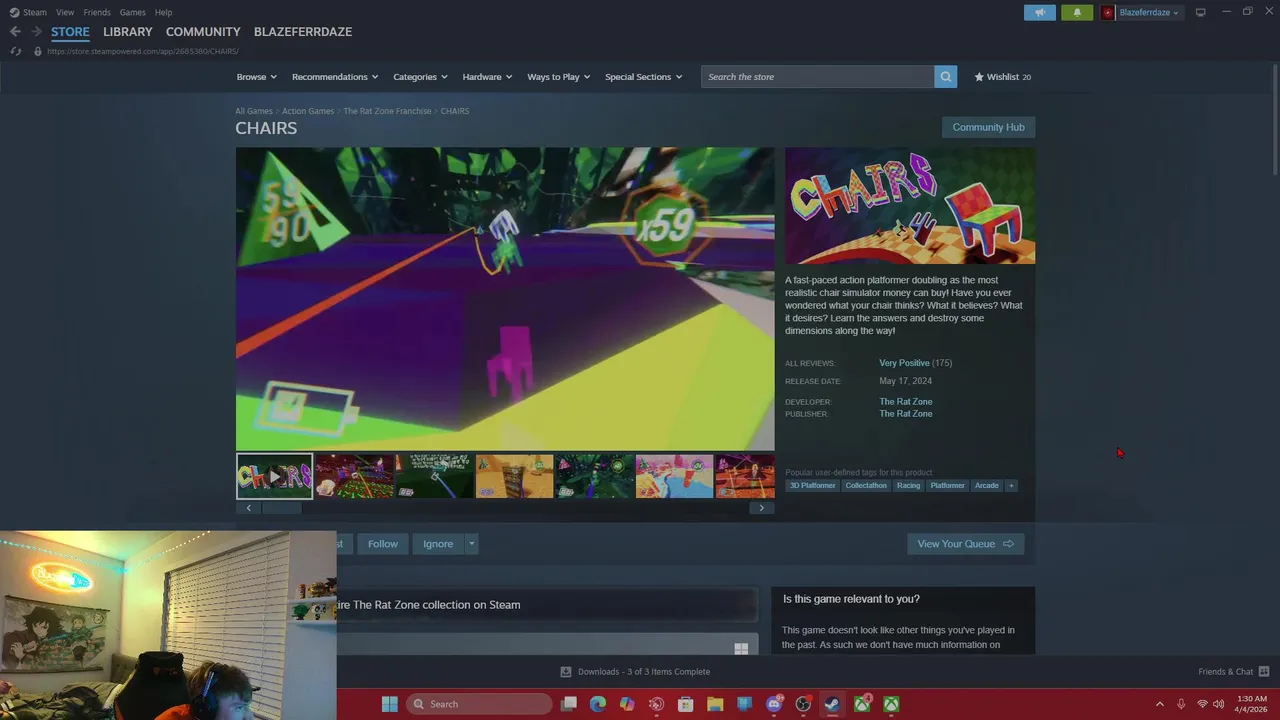
Task: Switch to the COMMUNITY tab
Action: (203, 32)
